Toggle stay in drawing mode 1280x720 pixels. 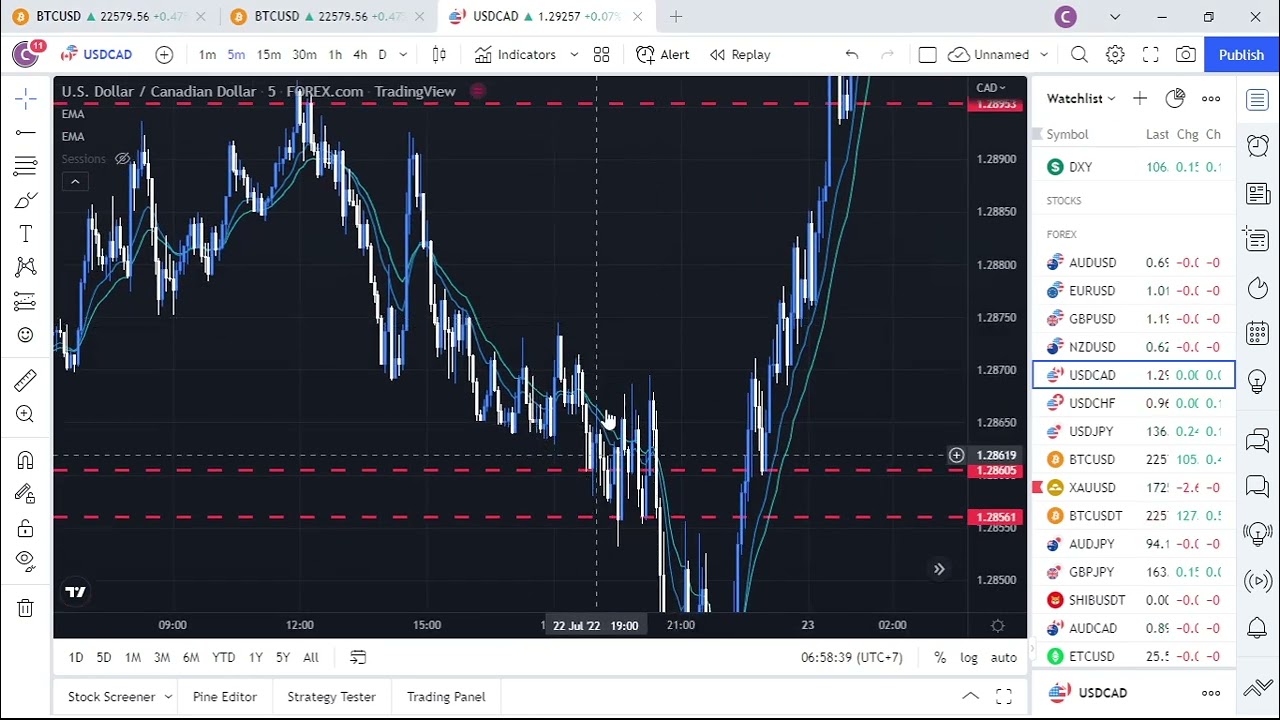point(25,493)
